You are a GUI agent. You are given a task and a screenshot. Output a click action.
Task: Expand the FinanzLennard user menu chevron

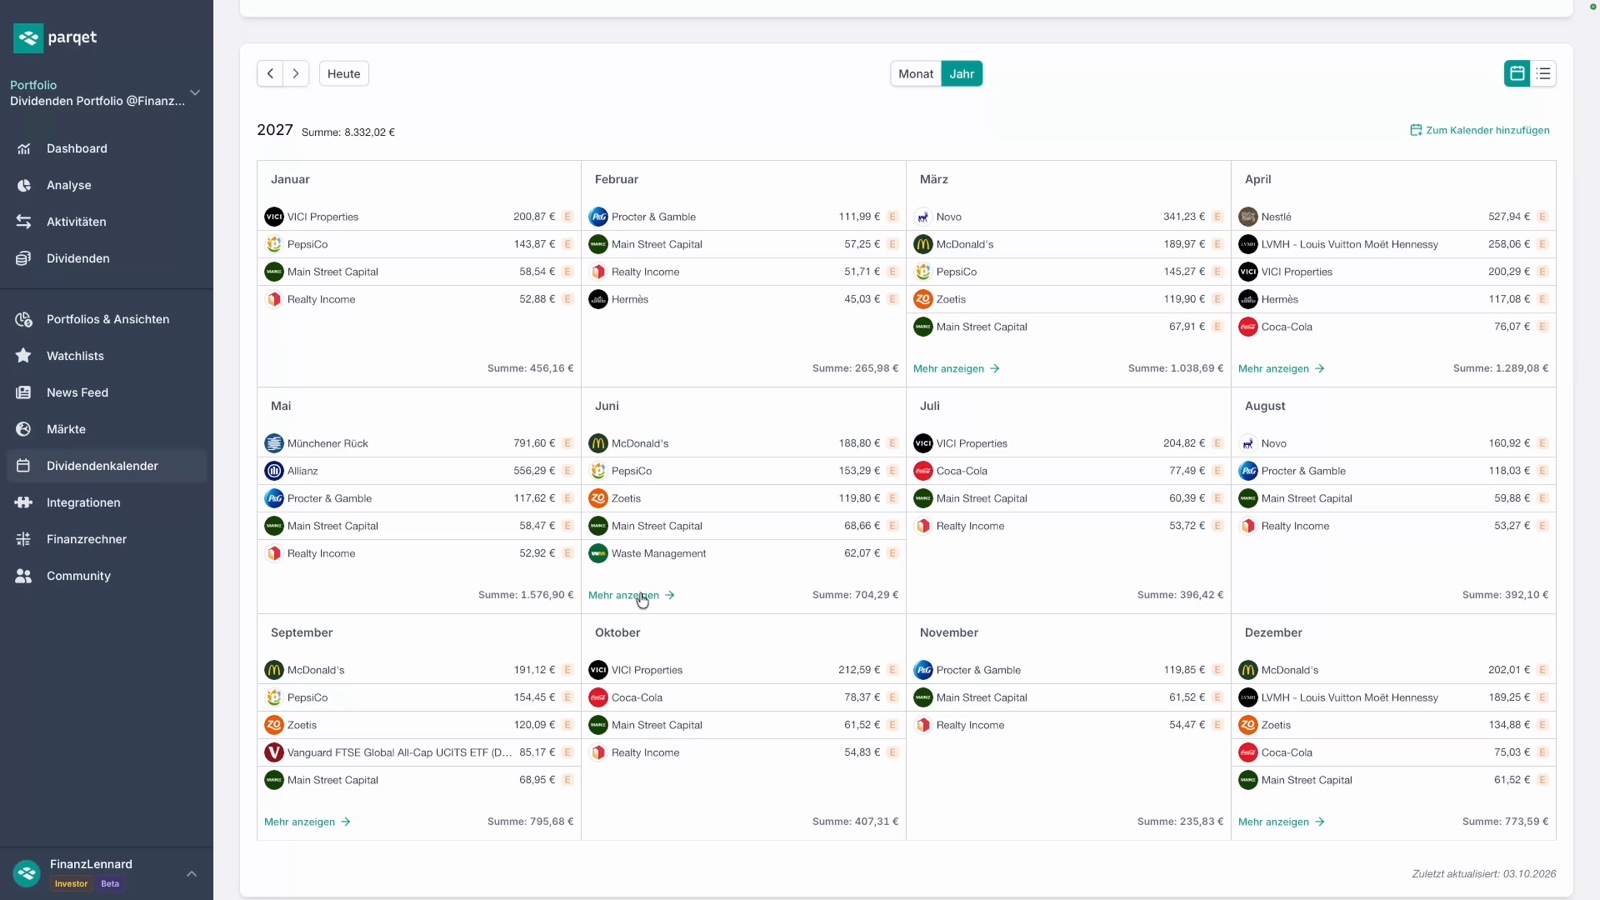[x=191, y=873]
